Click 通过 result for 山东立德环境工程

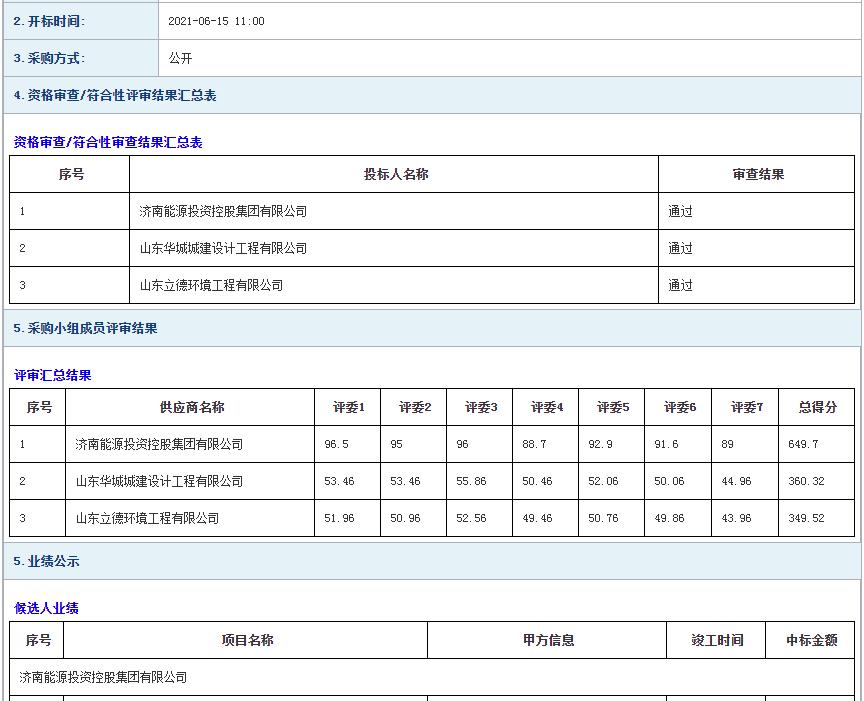tap(680, 285)
